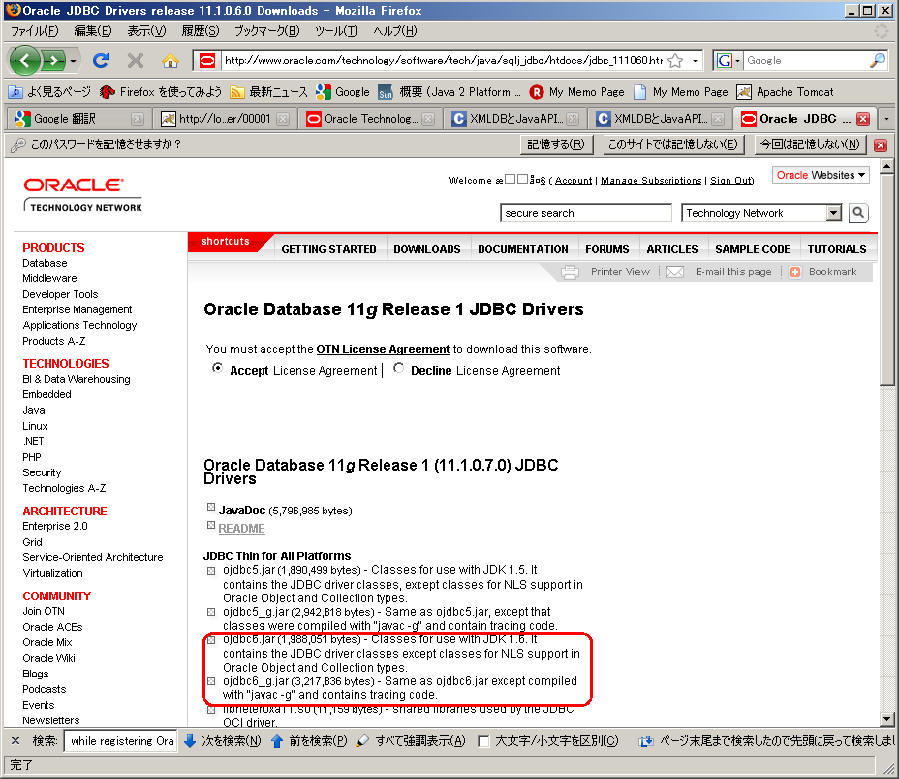Expand the Technology Network combo box
This screenshot has width=899, height=779.
point(833,213)
